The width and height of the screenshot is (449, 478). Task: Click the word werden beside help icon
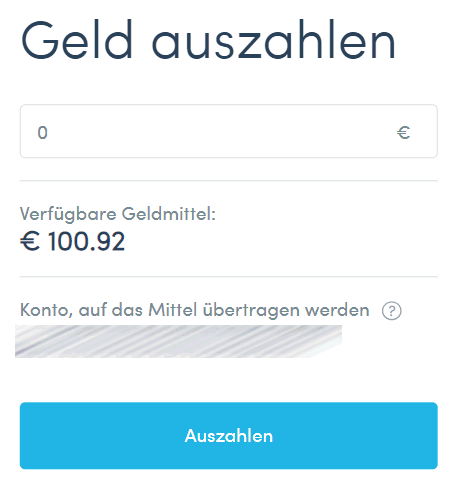337,310
